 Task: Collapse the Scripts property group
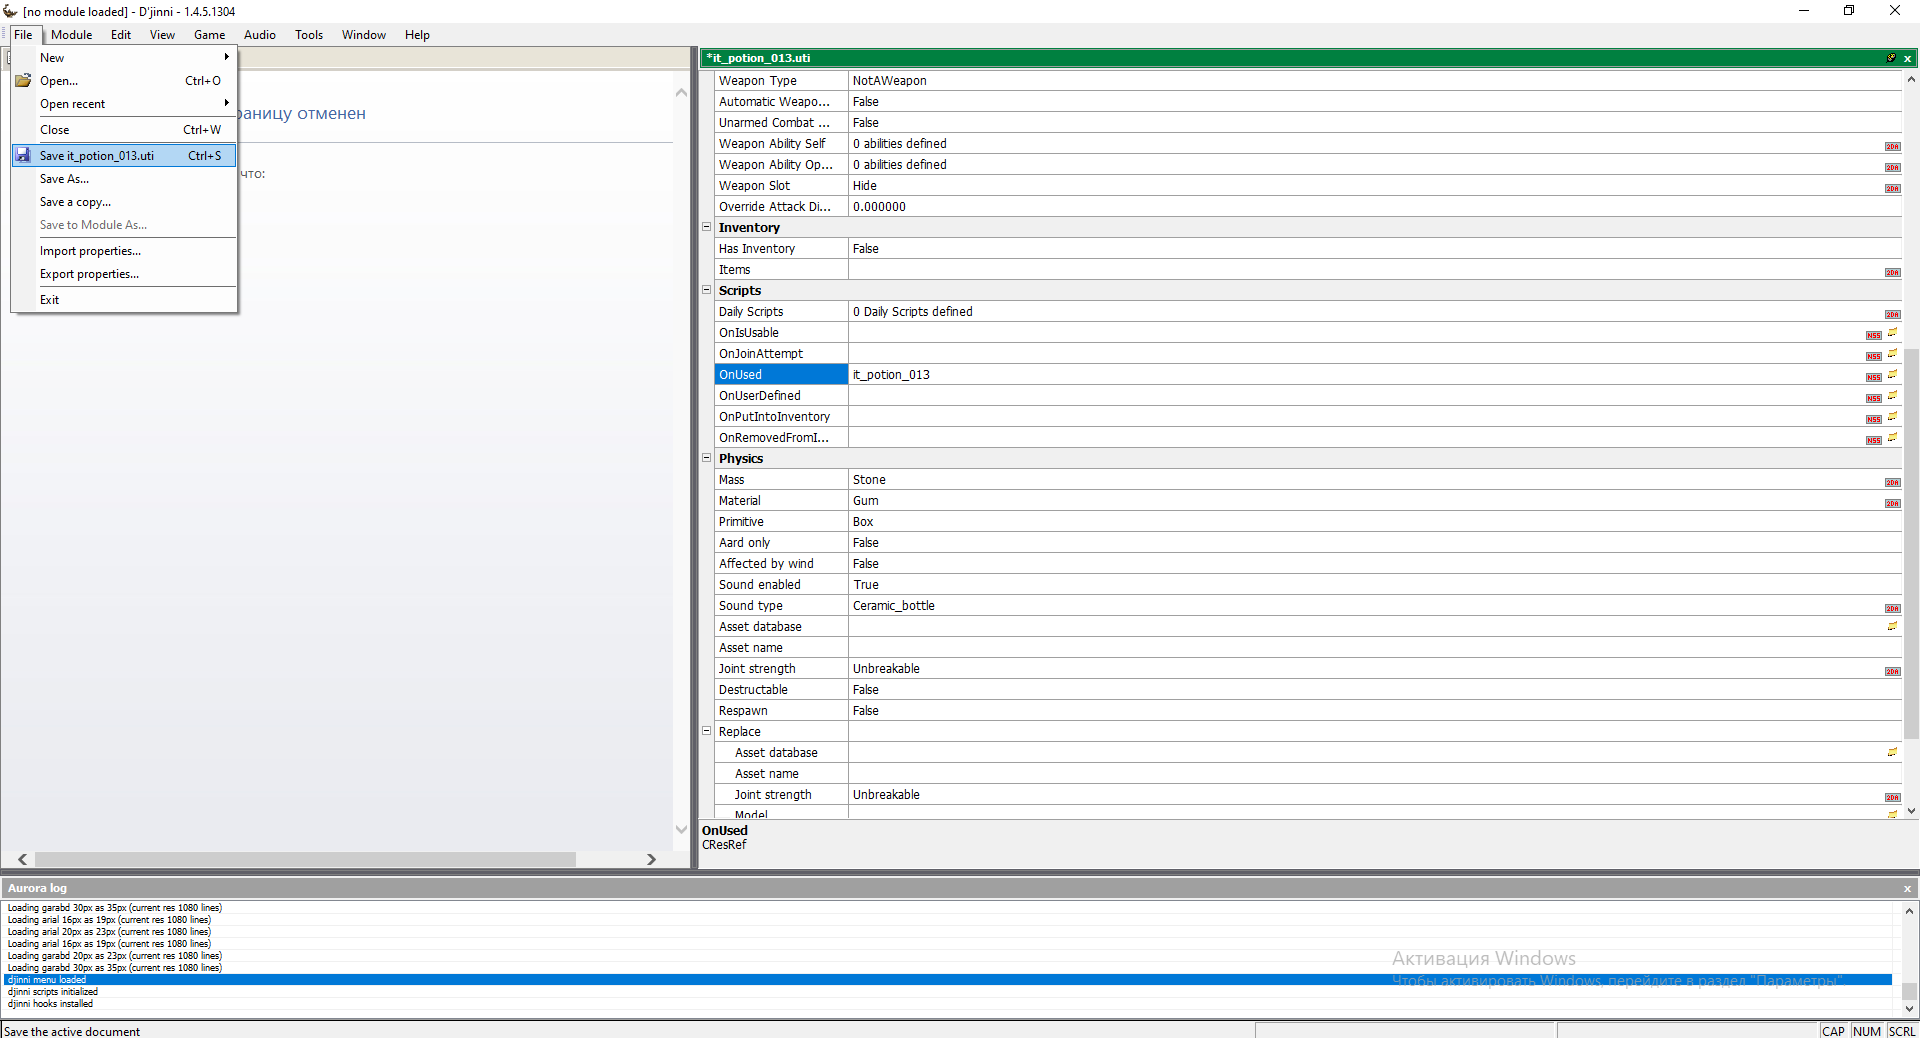point(706,290)
